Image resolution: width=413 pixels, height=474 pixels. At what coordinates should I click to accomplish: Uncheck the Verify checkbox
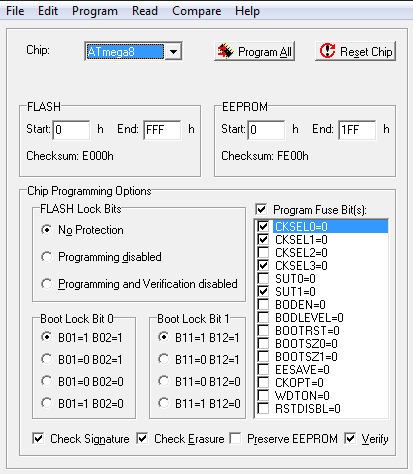350,438
